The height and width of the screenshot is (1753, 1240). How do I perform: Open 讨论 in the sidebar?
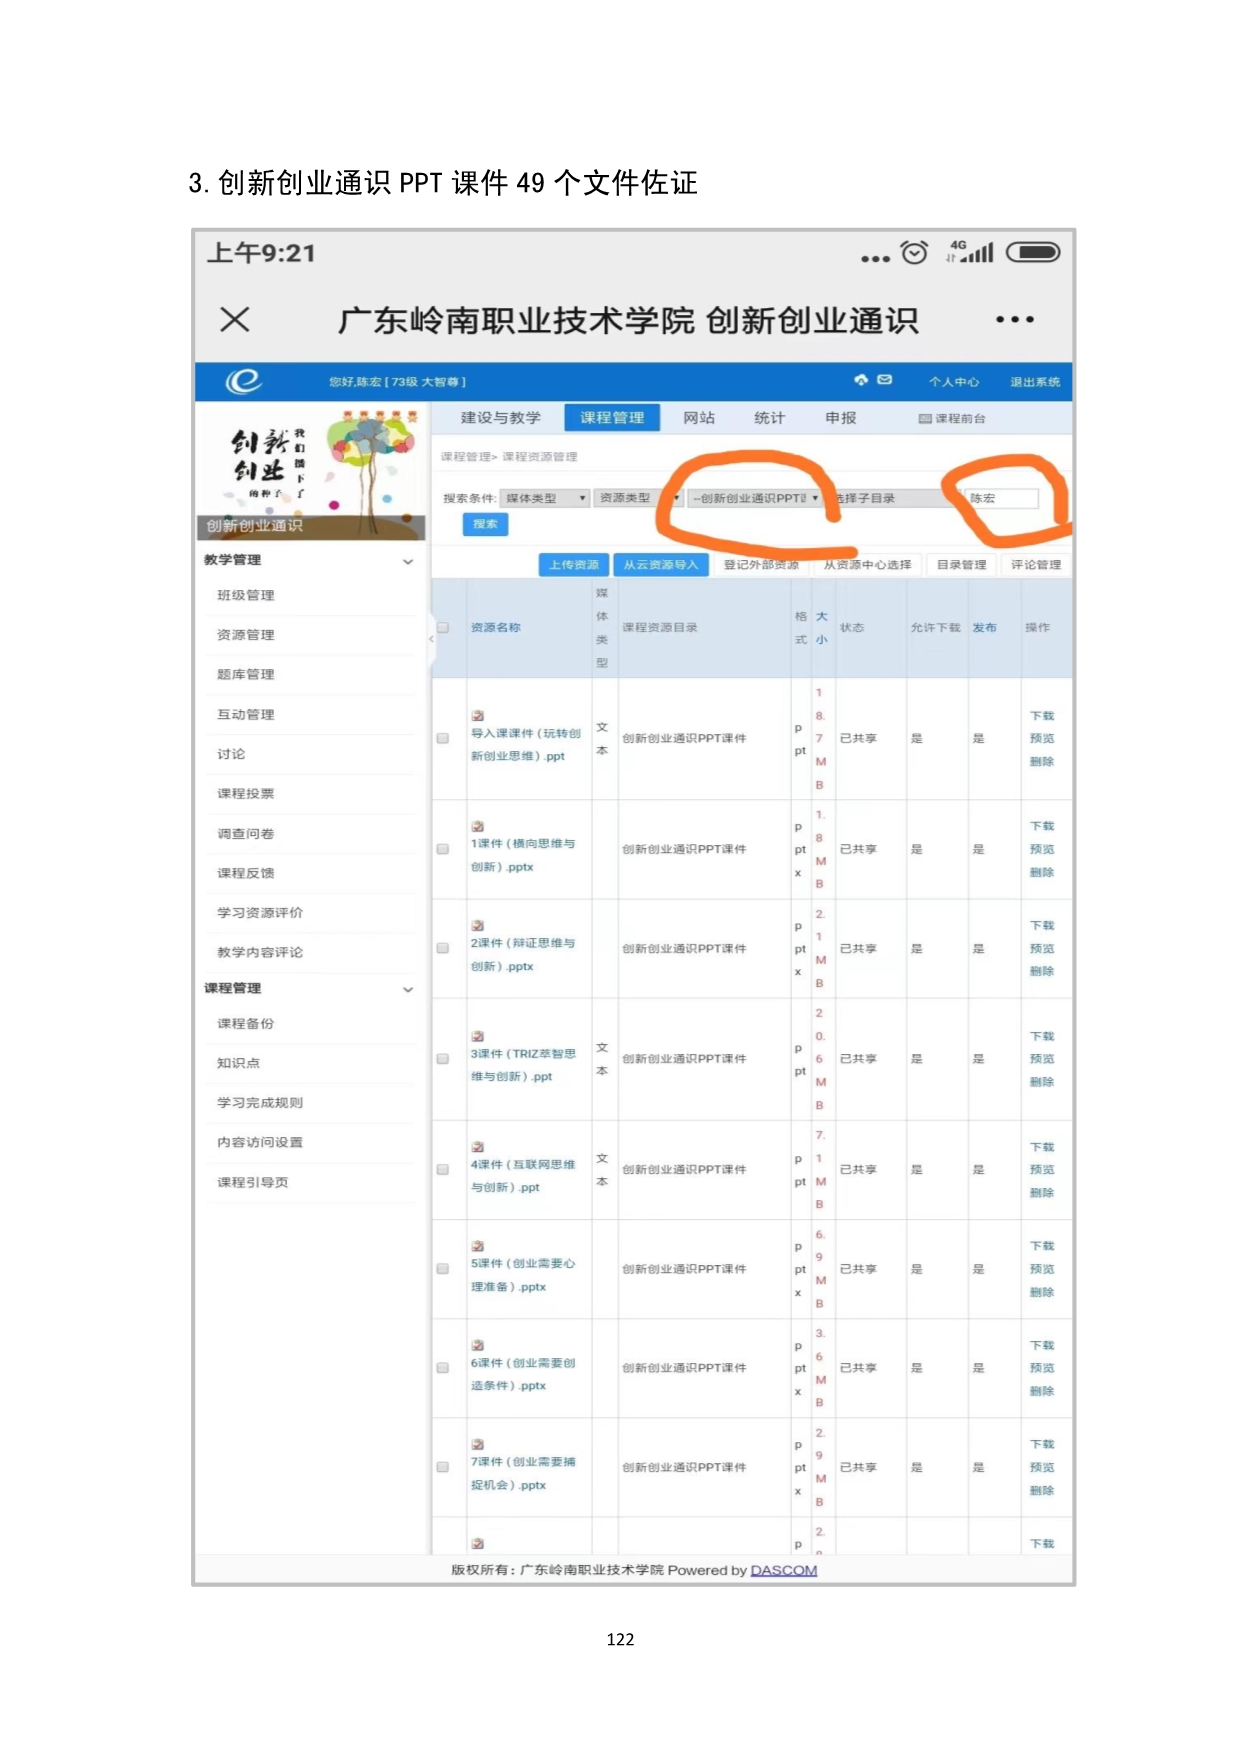pos(231,754)
